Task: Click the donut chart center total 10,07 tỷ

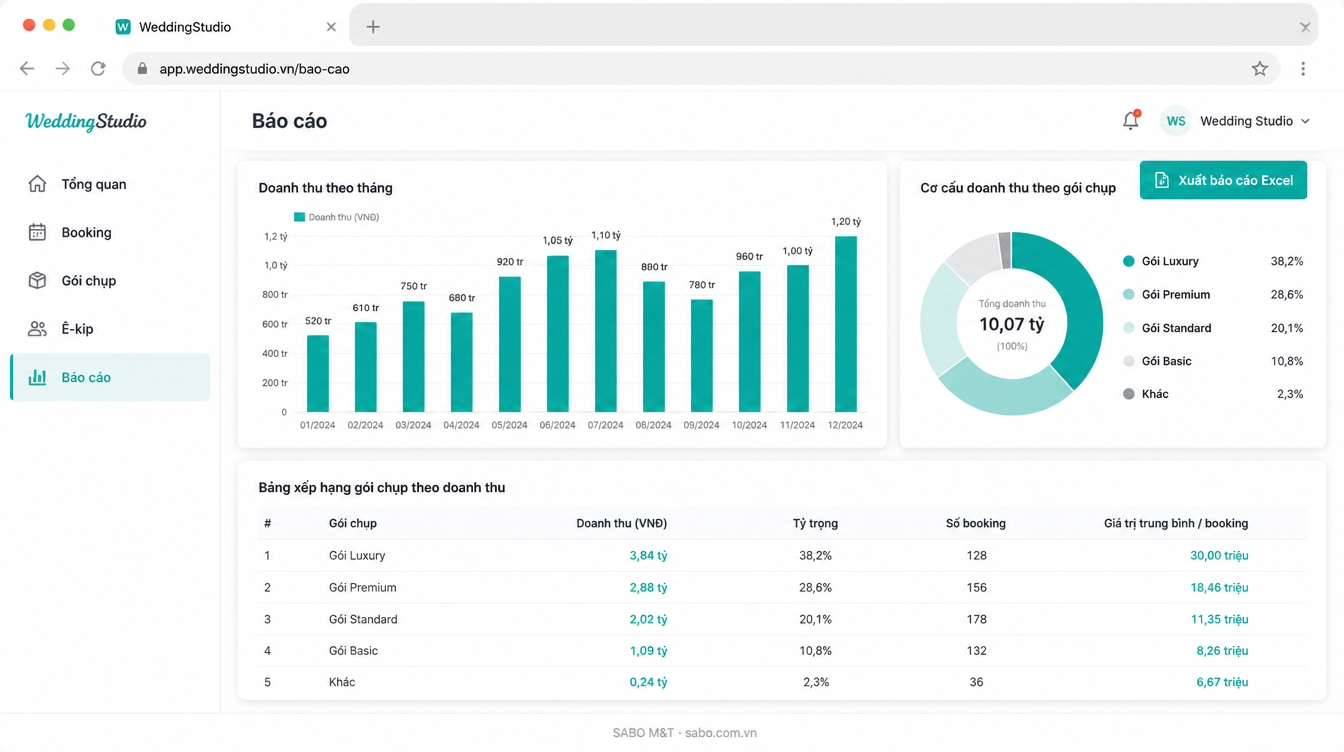Action: pos(1012,324)
